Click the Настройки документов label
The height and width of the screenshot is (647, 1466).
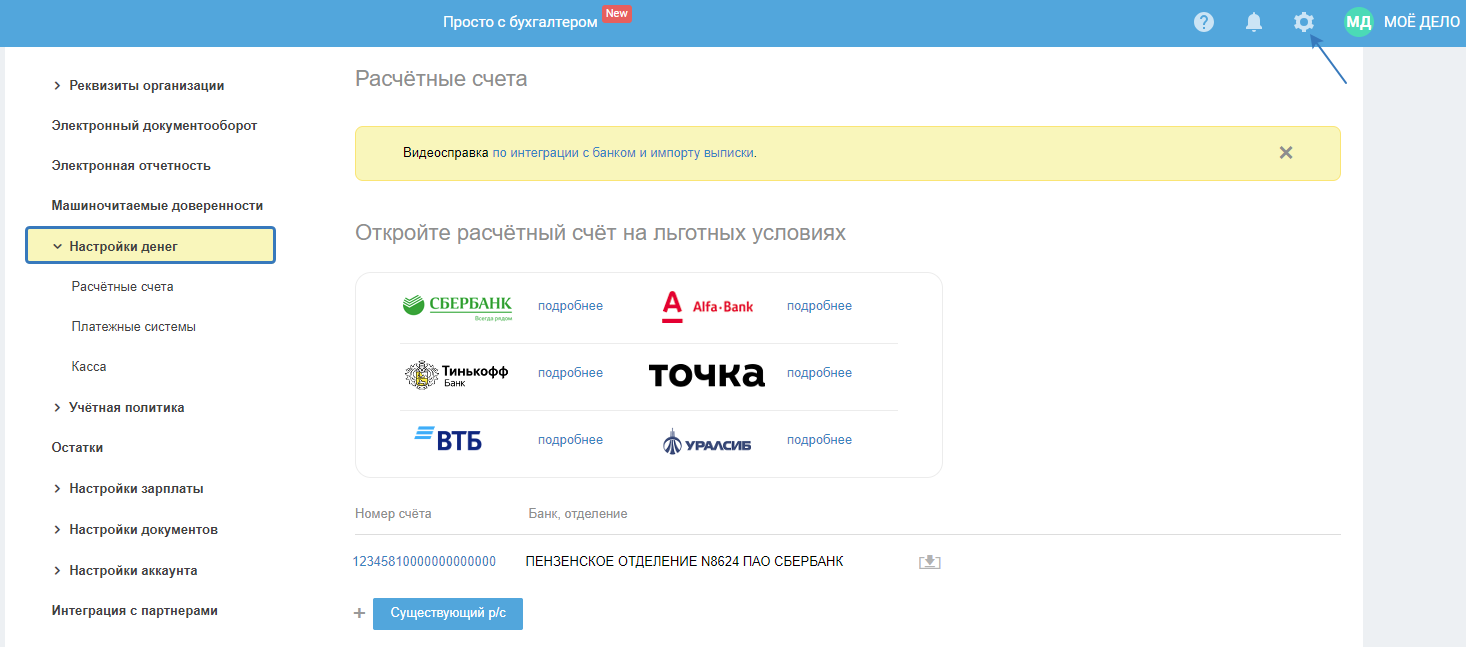click(143, 530)
